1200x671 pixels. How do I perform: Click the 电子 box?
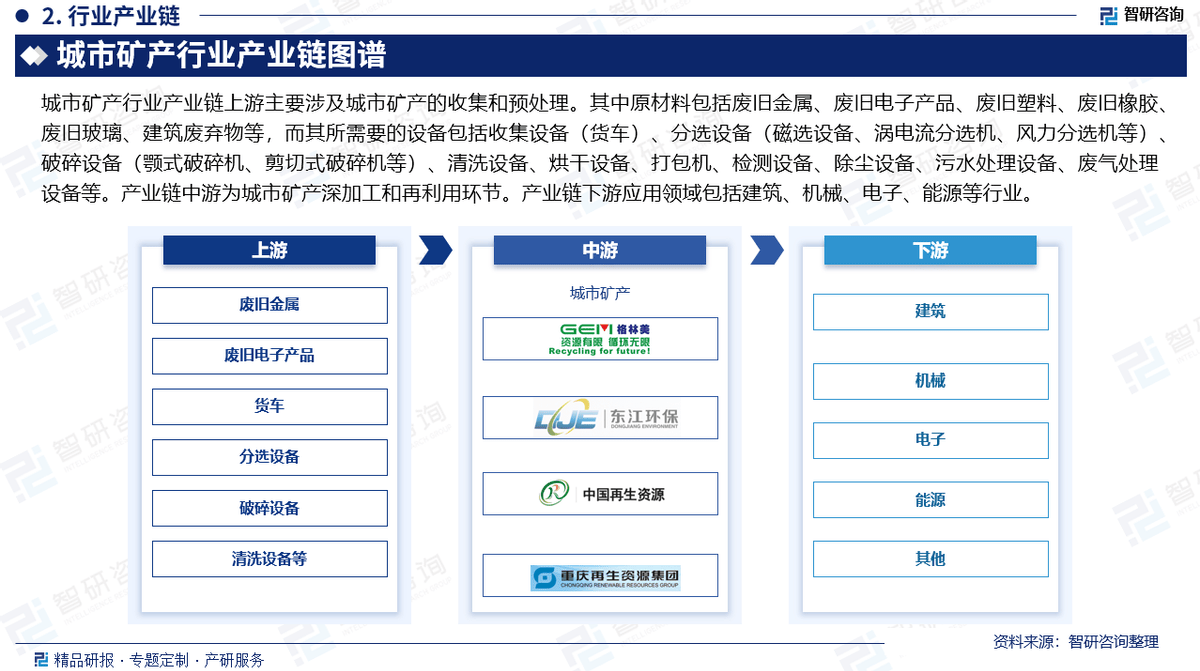click(x=930, y=440)
